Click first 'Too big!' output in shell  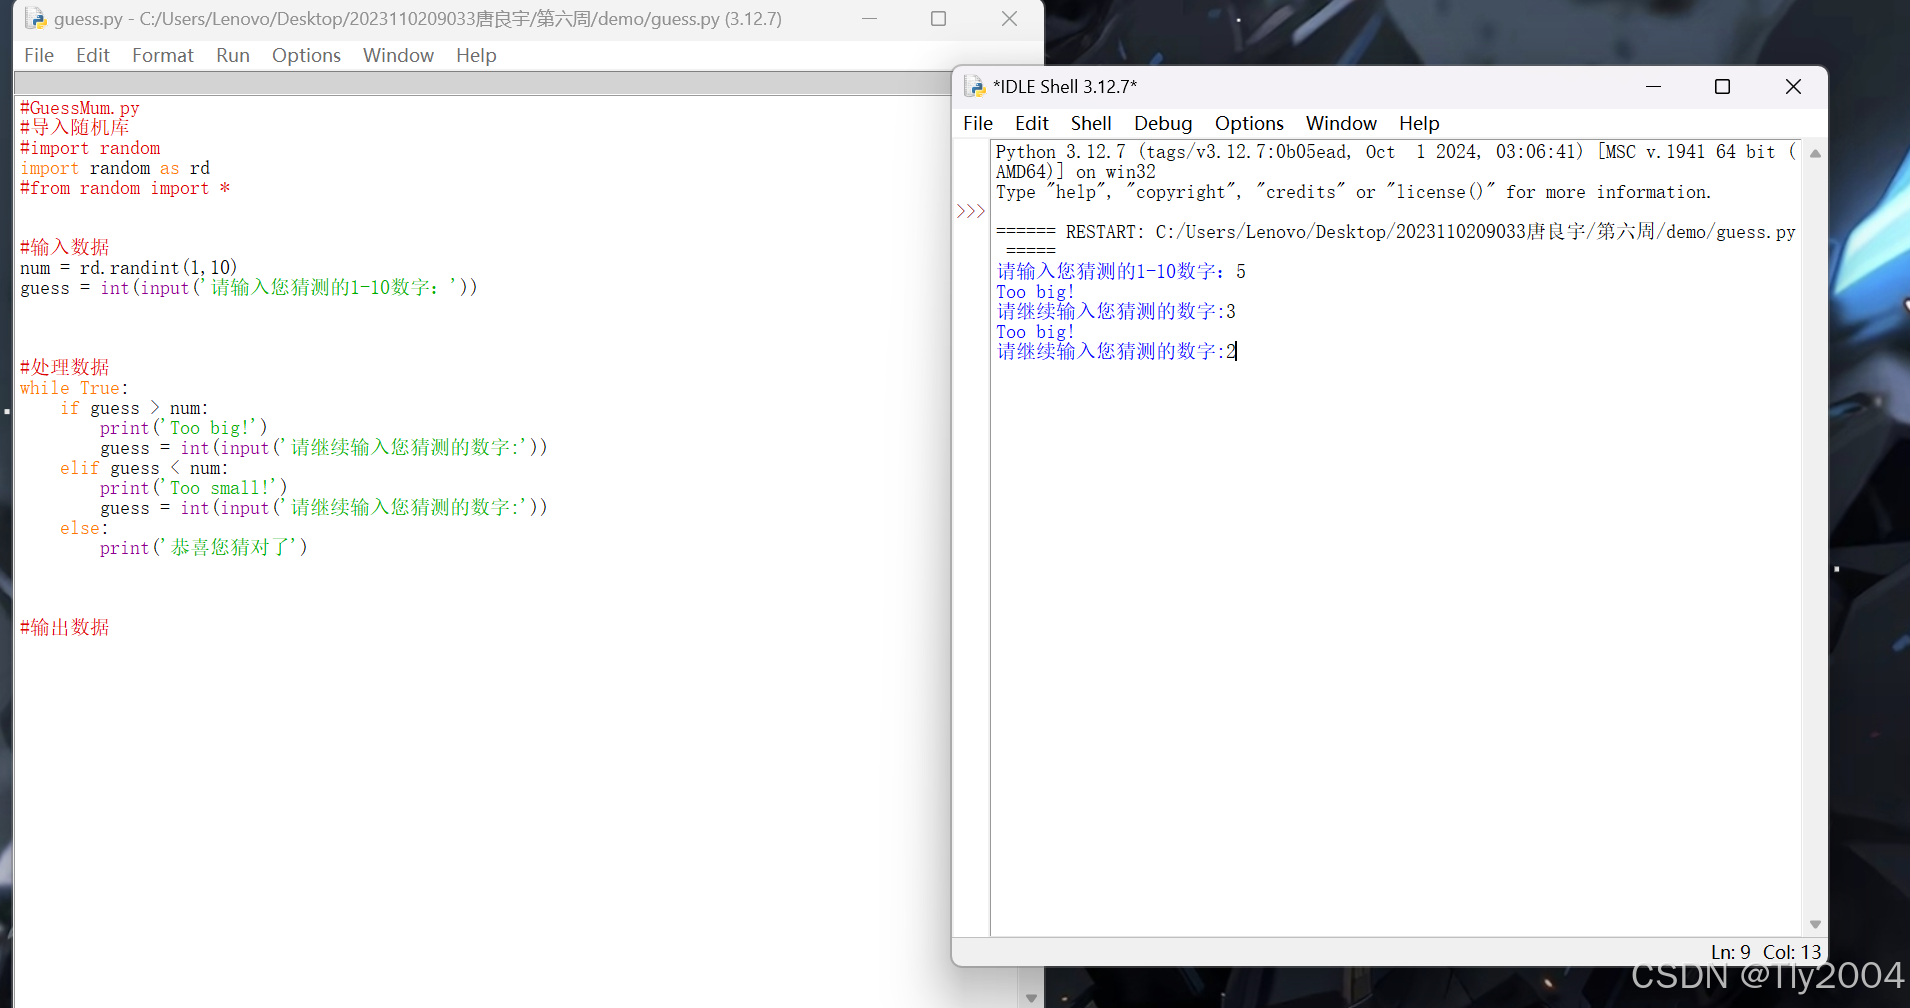click(x=1035, y=292)
